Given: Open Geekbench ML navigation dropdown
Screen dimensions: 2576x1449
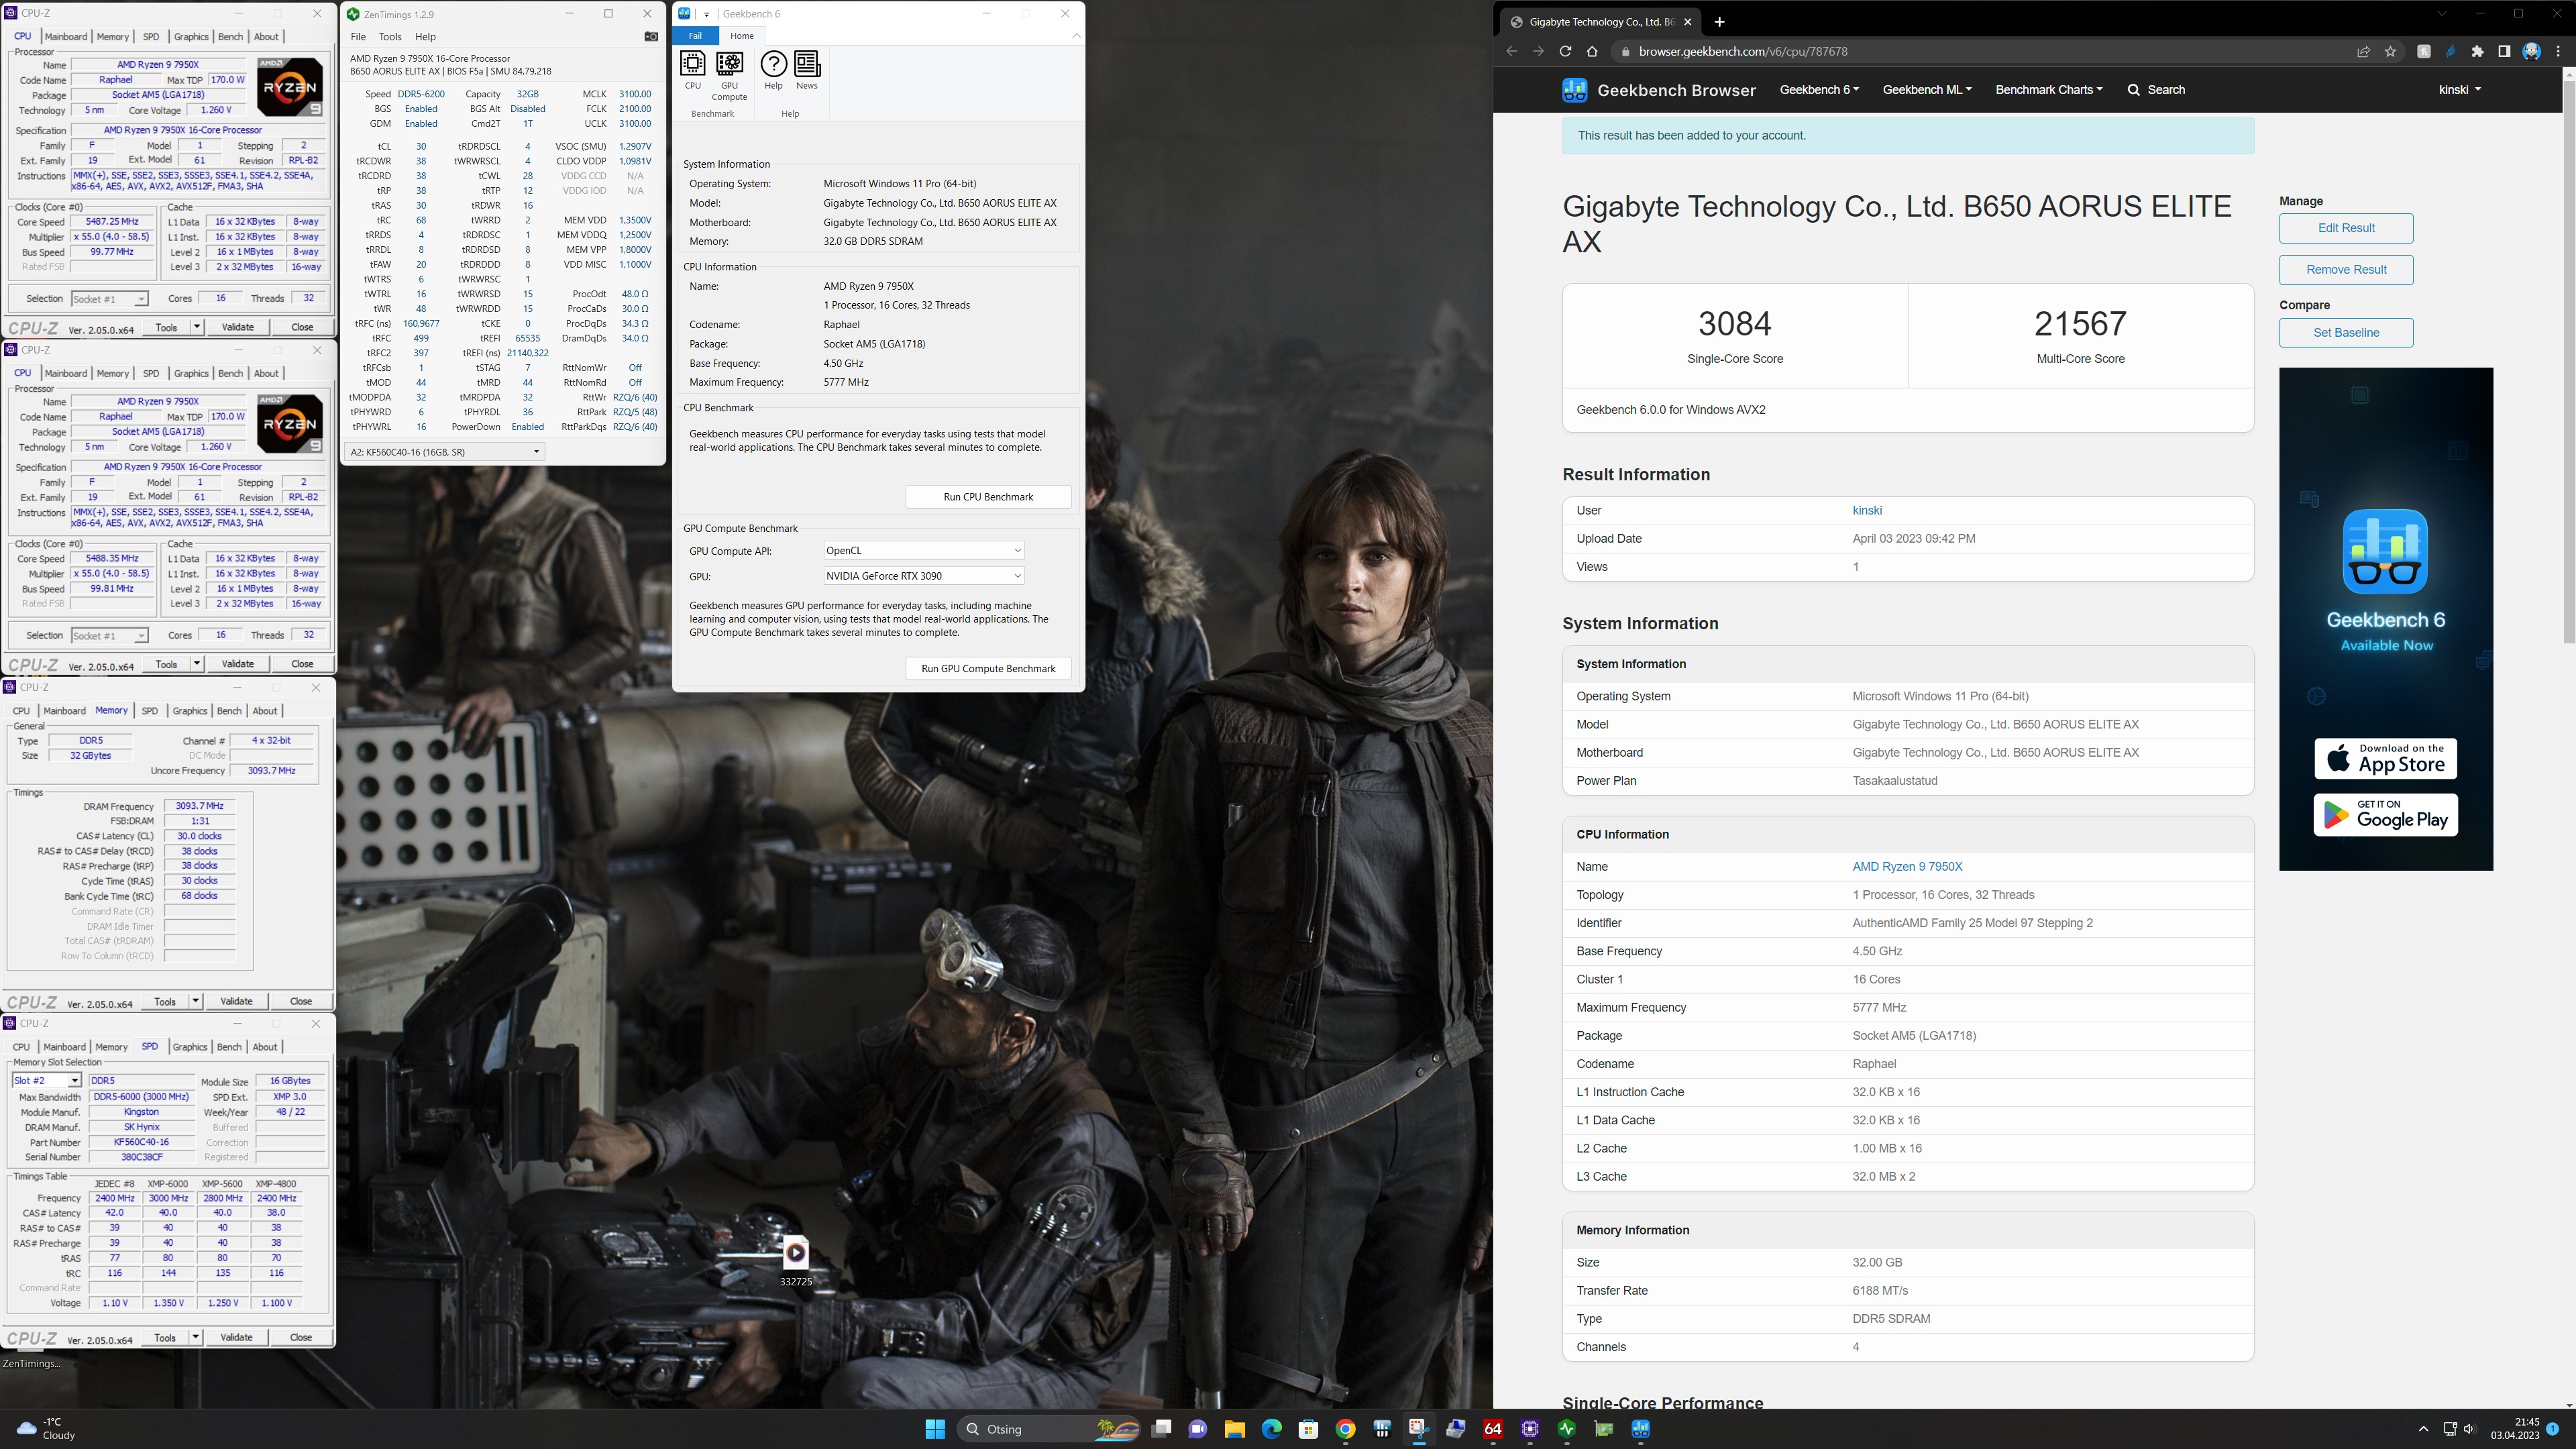Looking at the screenshot, I should coord(1927,90).
